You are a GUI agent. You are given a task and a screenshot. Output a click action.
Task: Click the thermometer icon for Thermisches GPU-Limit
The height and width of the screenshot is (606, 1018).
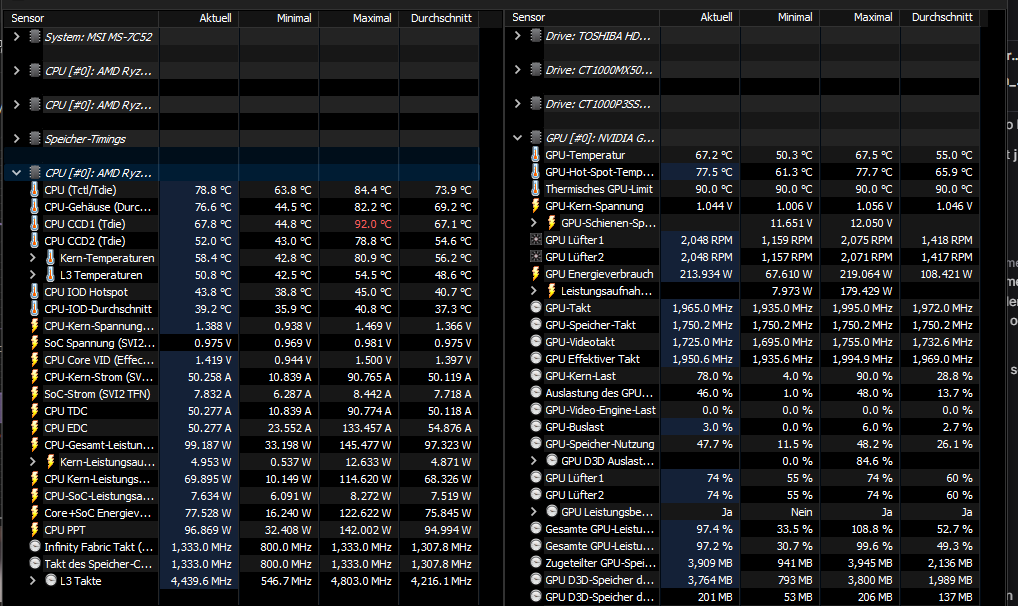[536, 188]
